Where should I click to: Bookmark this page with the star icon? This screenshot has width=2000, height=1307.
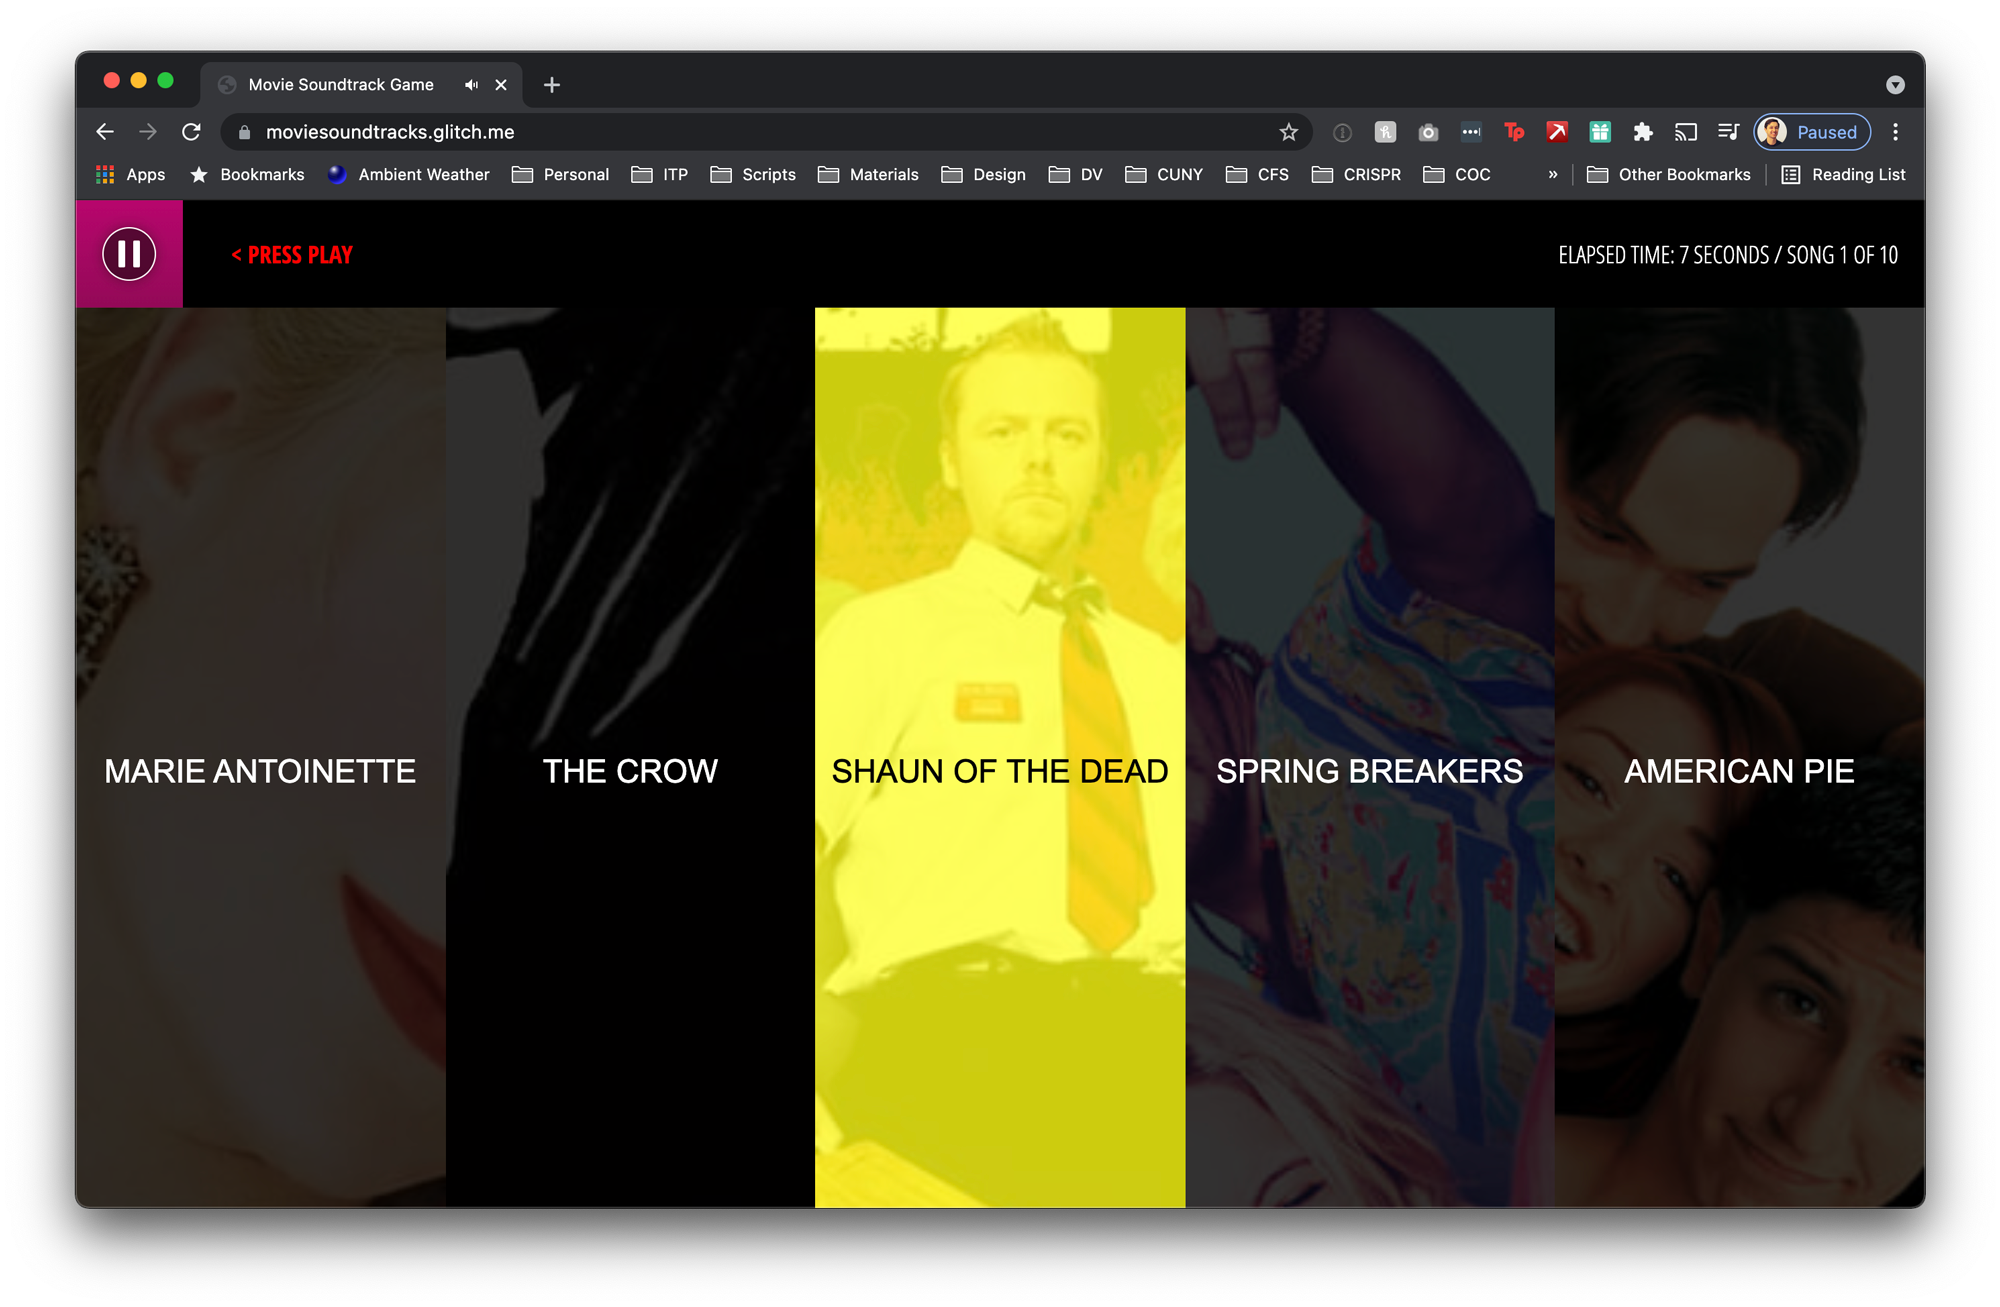[1288, 132]
